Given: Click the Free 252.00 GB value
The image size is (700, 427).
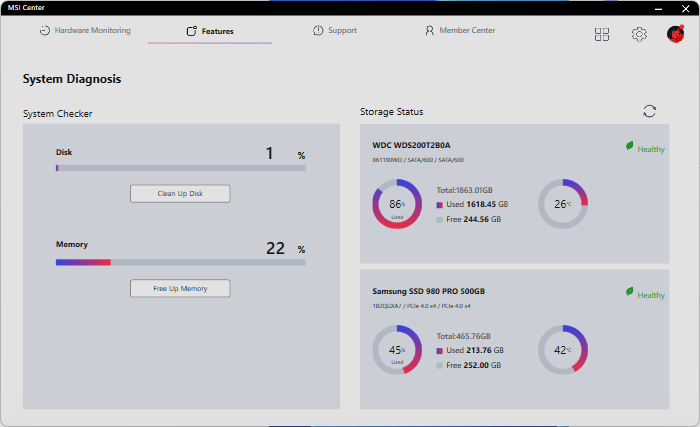Looking at the screenshot, I should (474, 365).
